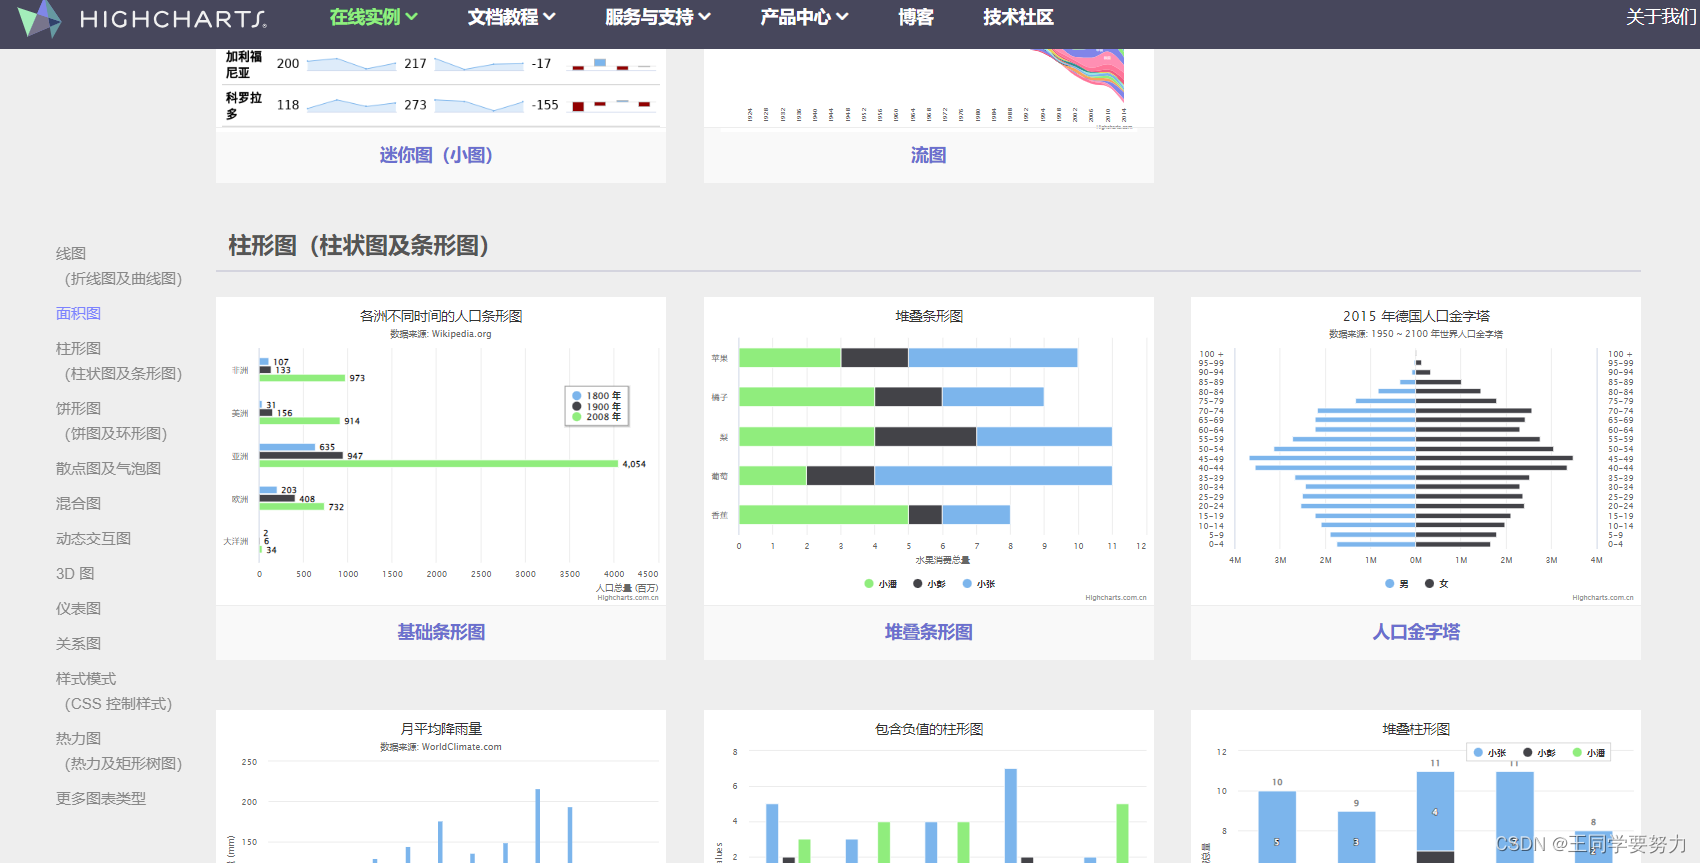Open the 在线实例 dropdown menu
Image resolution: width=1700 pixels, height=863 pixels.
373,17
